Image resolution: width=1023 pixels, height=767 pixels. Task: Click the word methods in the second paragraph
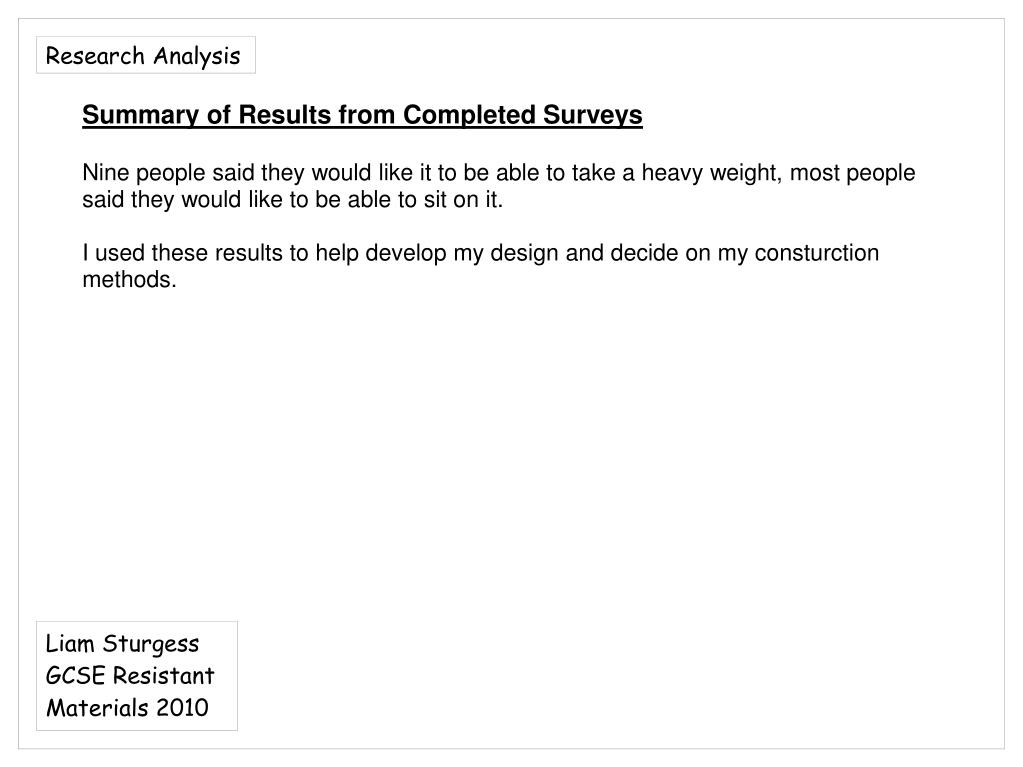click(x=127, y=280)
